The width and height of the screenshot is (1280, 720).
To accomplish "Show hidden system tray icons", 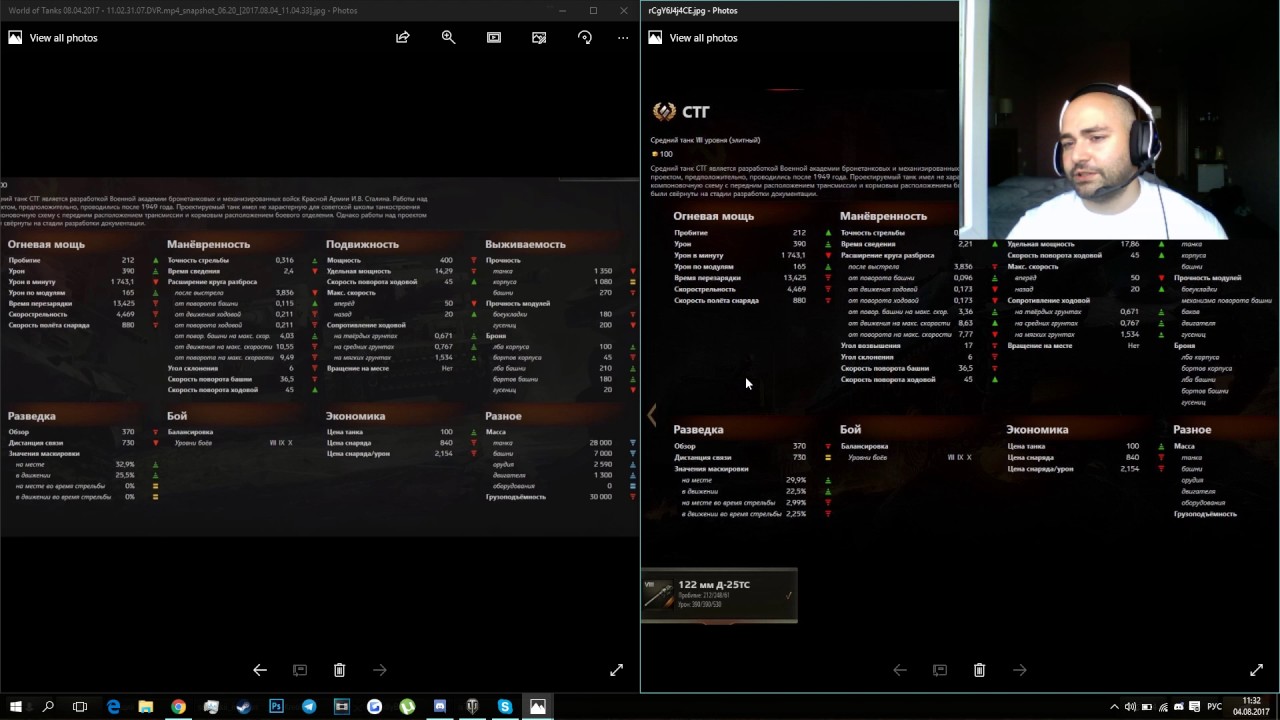I will [1116, 707].
